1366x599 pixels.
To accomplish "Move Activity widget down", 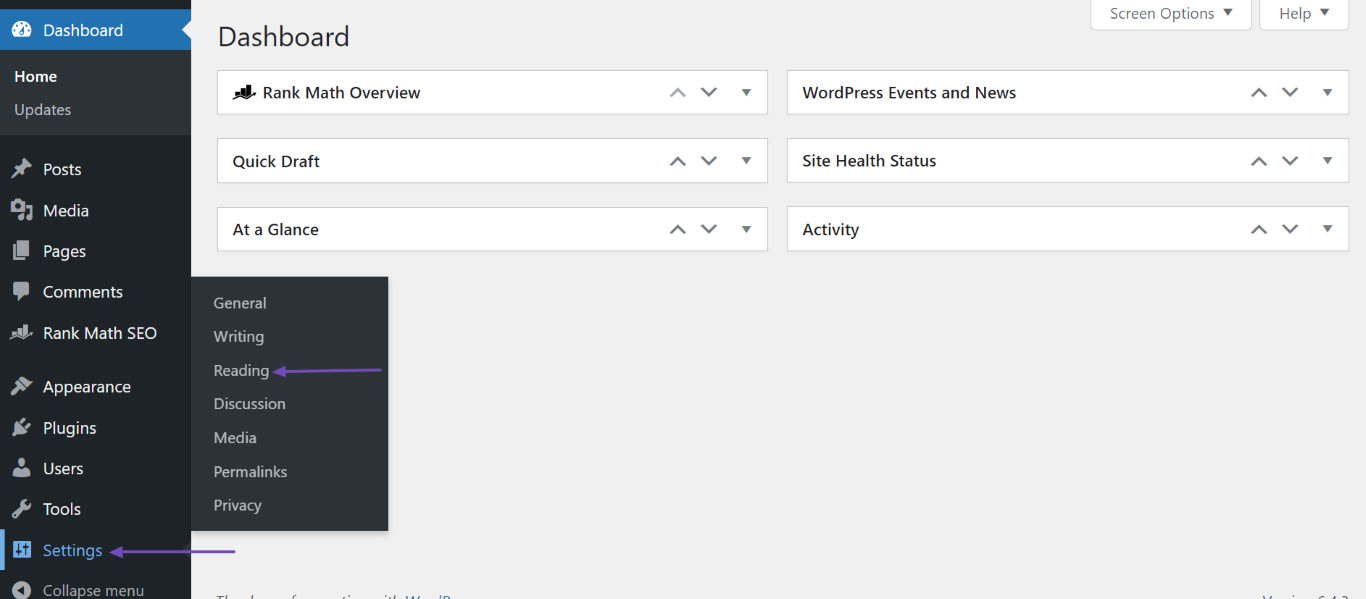I will click(1290, 229).
